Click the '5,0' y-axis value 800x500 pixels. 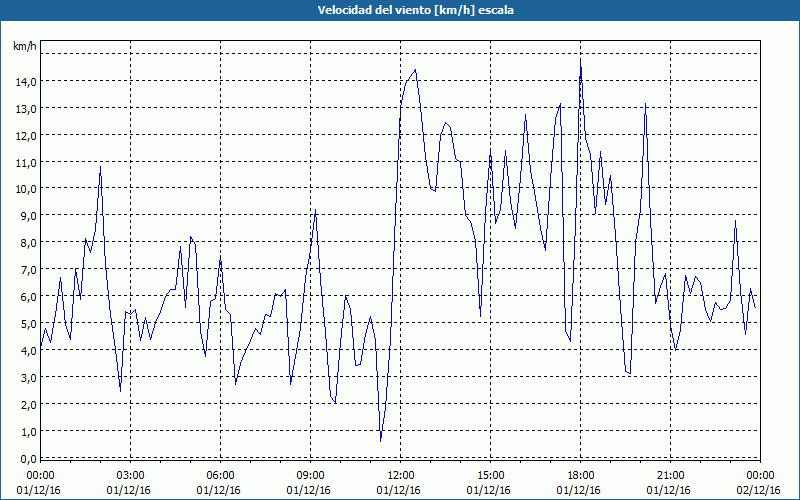28,323
